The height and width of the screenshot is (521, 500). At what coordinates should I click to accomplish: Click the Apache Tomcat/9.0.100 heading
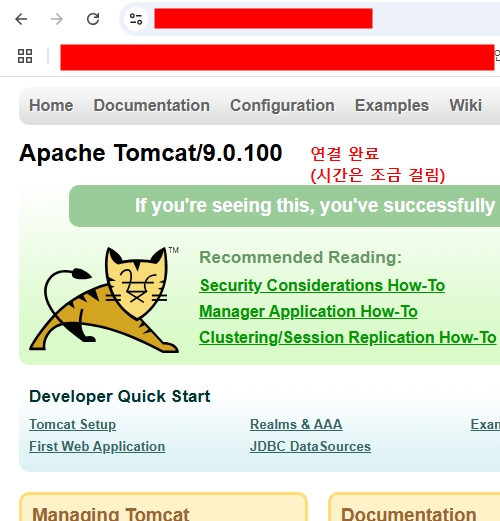pos(151,153)
